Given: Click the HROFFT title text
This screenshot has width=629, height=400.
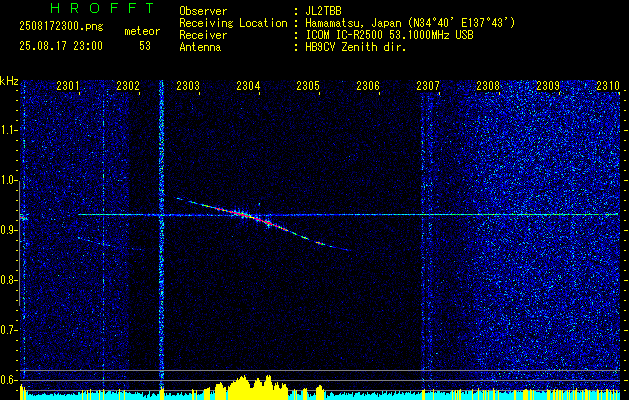Looking at the screenshot, I should click(102, 8).
